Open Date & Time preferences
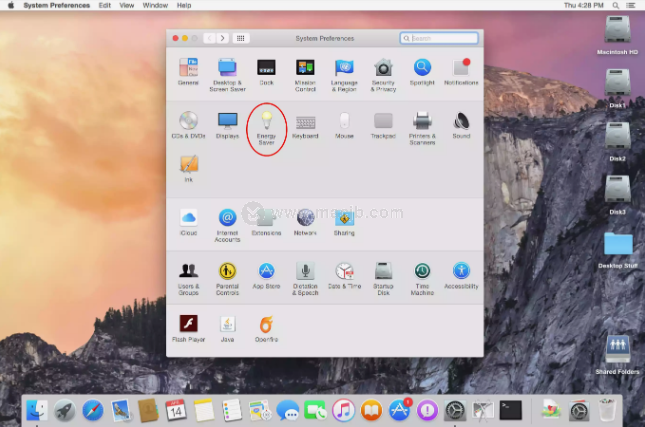Viewport: 645px width, 427px height. tap(344, 275)
